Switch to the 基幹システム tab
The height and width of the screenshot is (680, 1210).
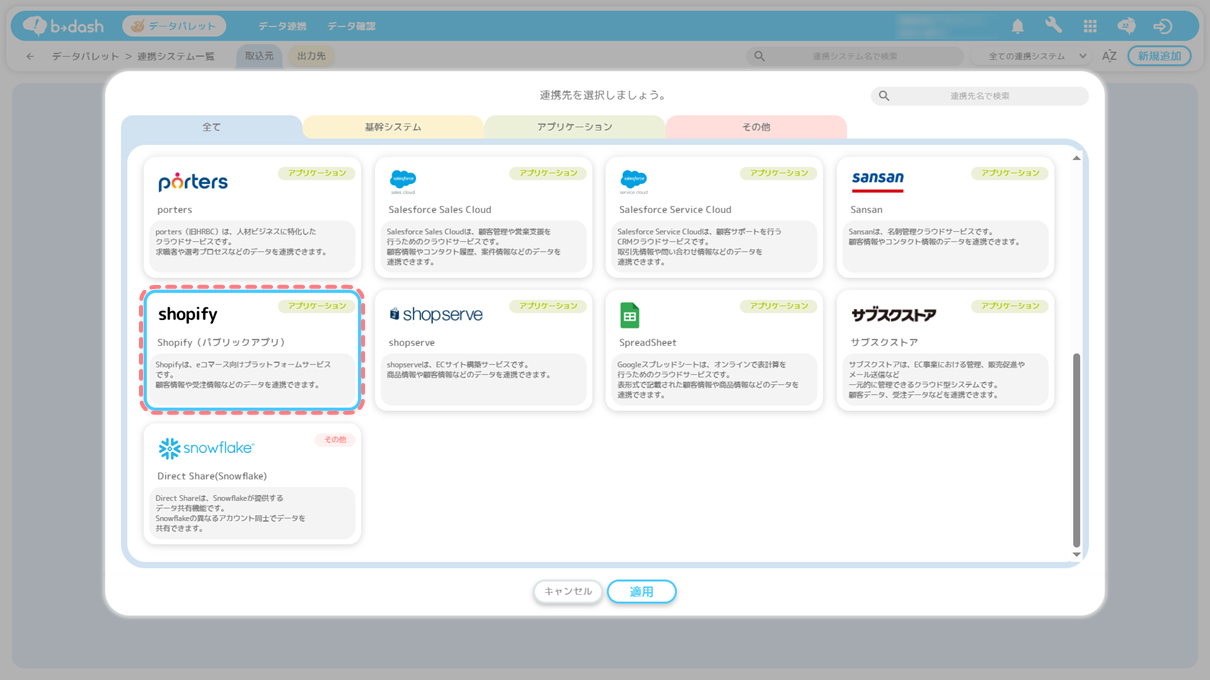coord(393,127)
